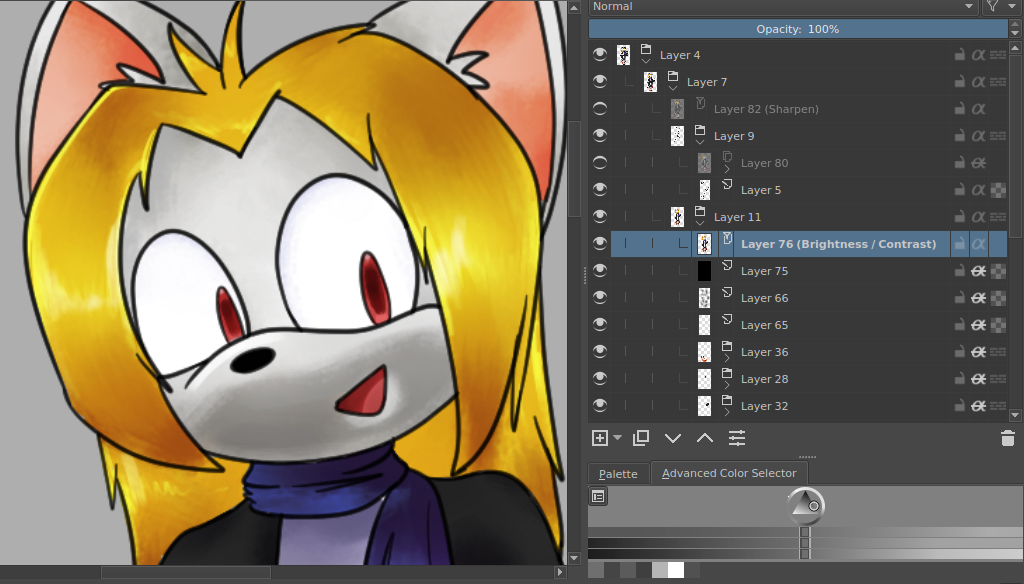This screenshot has height=584, width=1024.
Task: Click the Opacity 100% slider bar
Action: tap(797, 29)
